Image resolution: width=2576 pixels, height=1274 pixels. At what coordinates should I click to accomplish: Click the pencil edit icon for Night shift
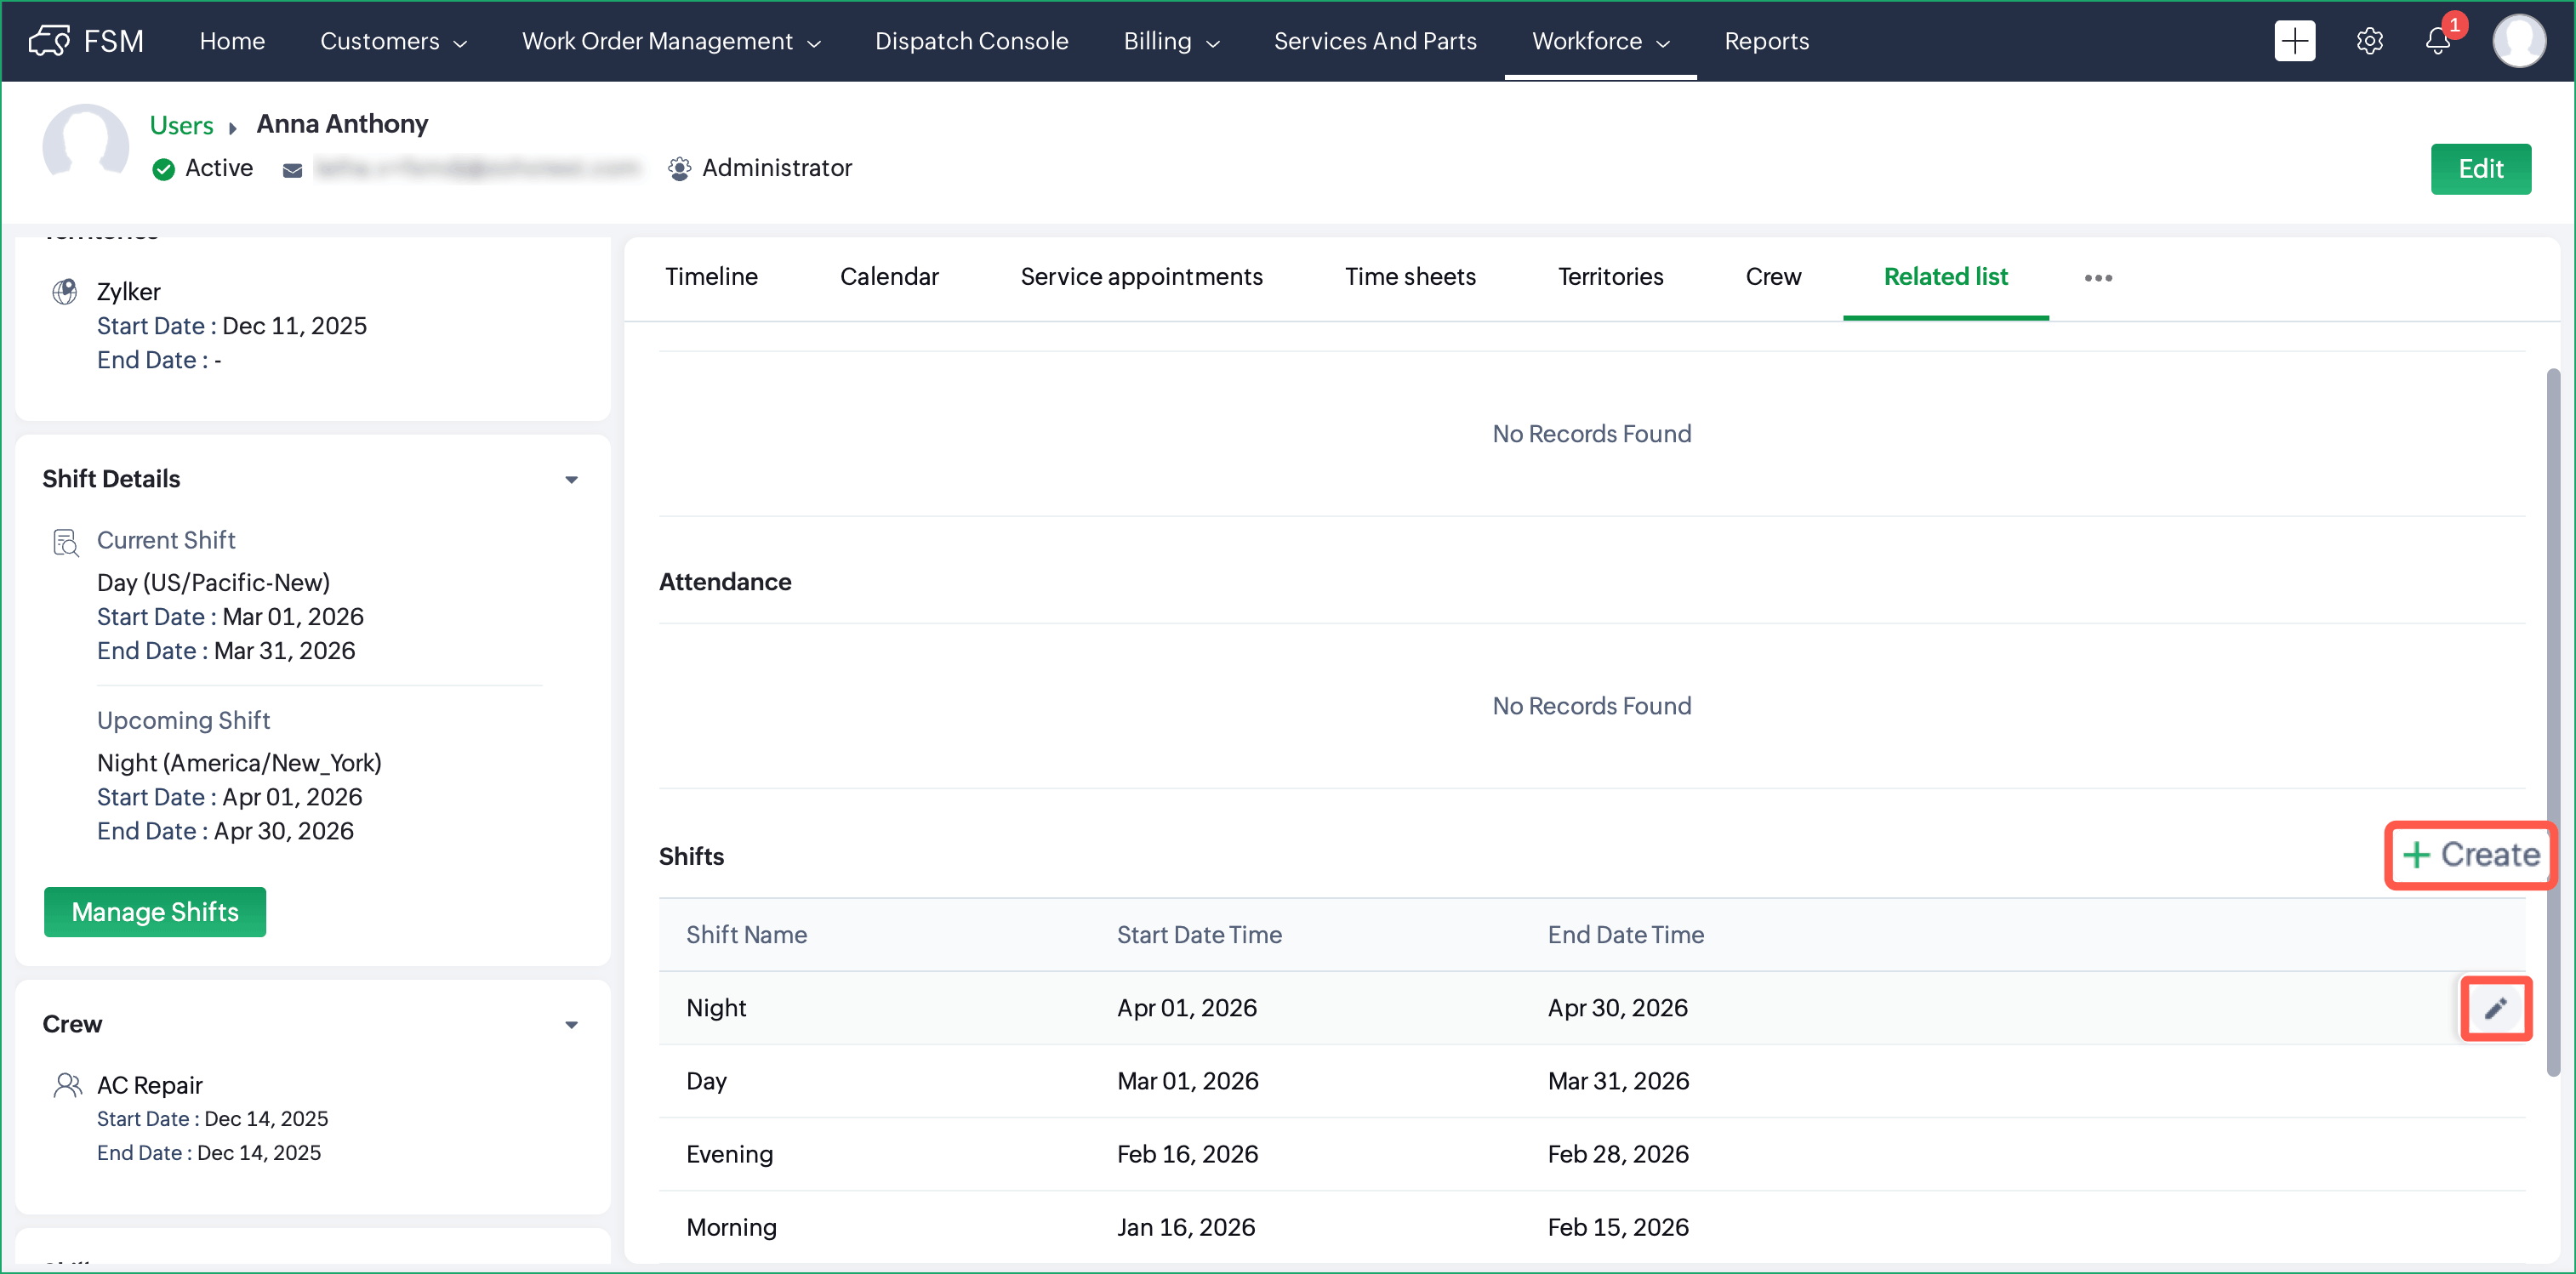coord(2495,1008)
